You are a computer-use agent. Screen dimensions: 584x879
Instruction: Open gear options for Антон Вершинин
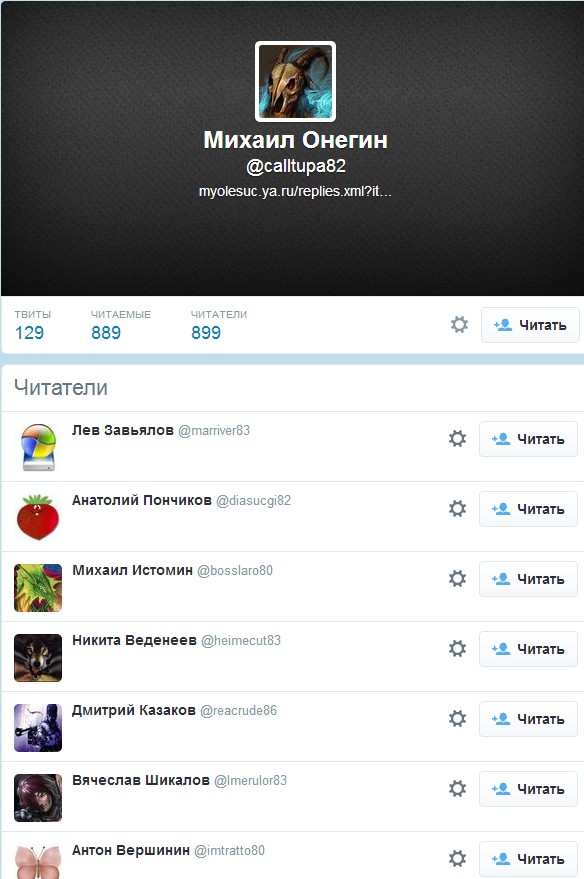point(457,859)
